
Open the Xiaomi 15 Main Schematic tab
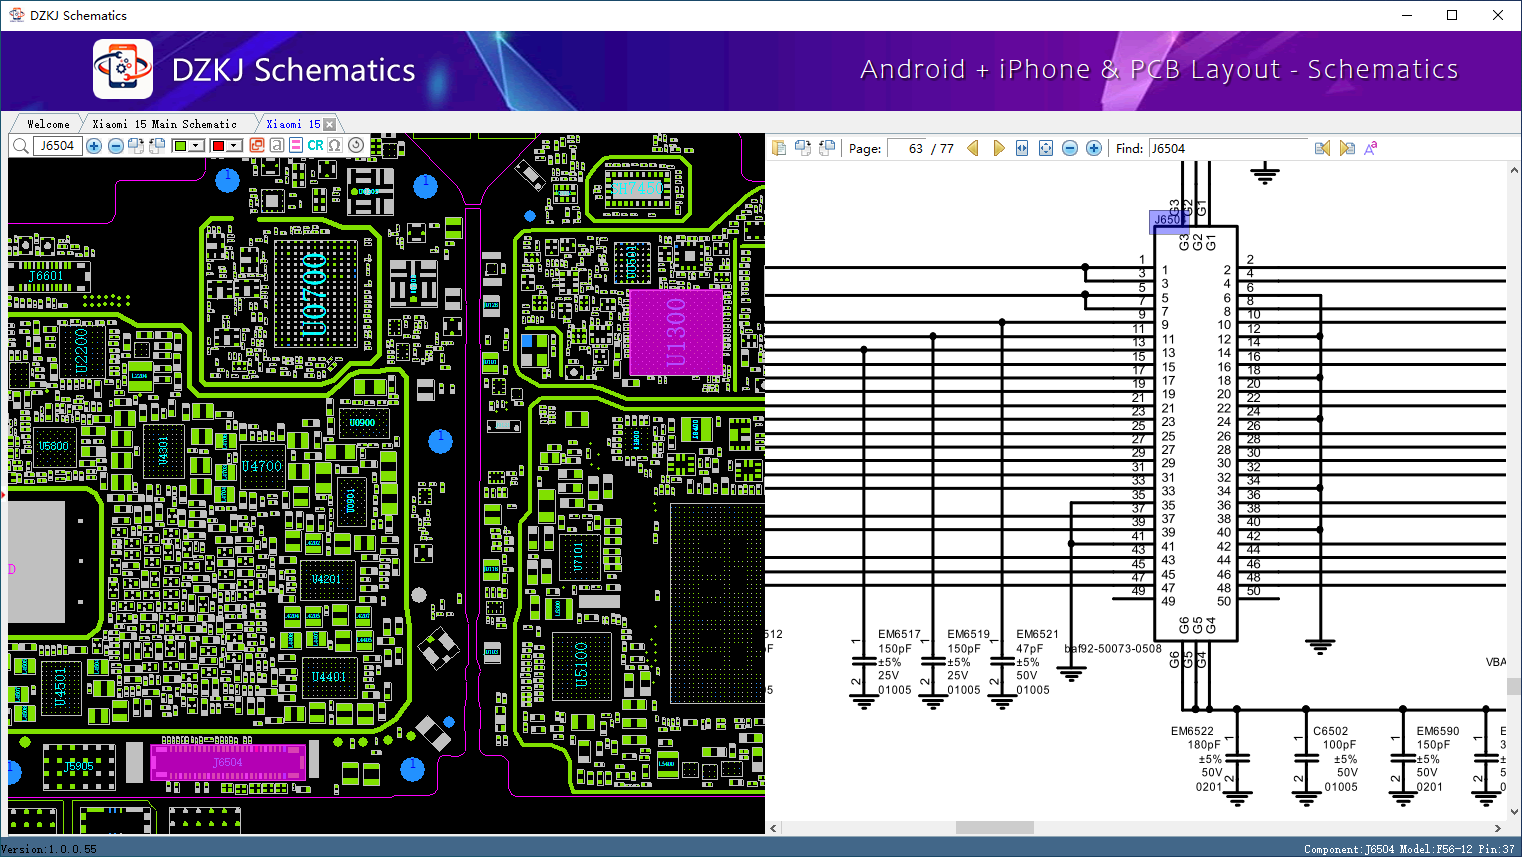[x=165, y=124]
